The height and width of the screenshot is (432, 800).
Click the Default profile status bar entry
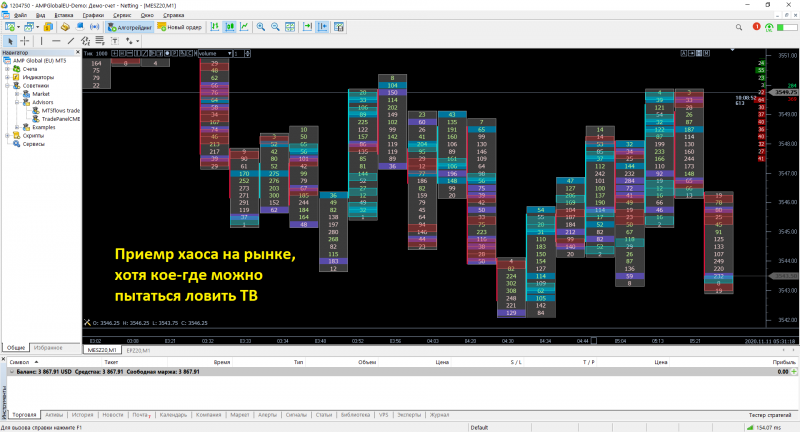click(479, 427)
